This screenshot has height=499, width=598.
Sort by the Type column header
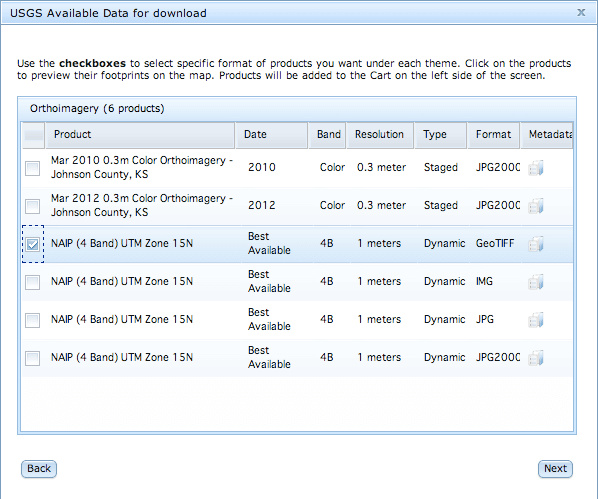(440, 135)
